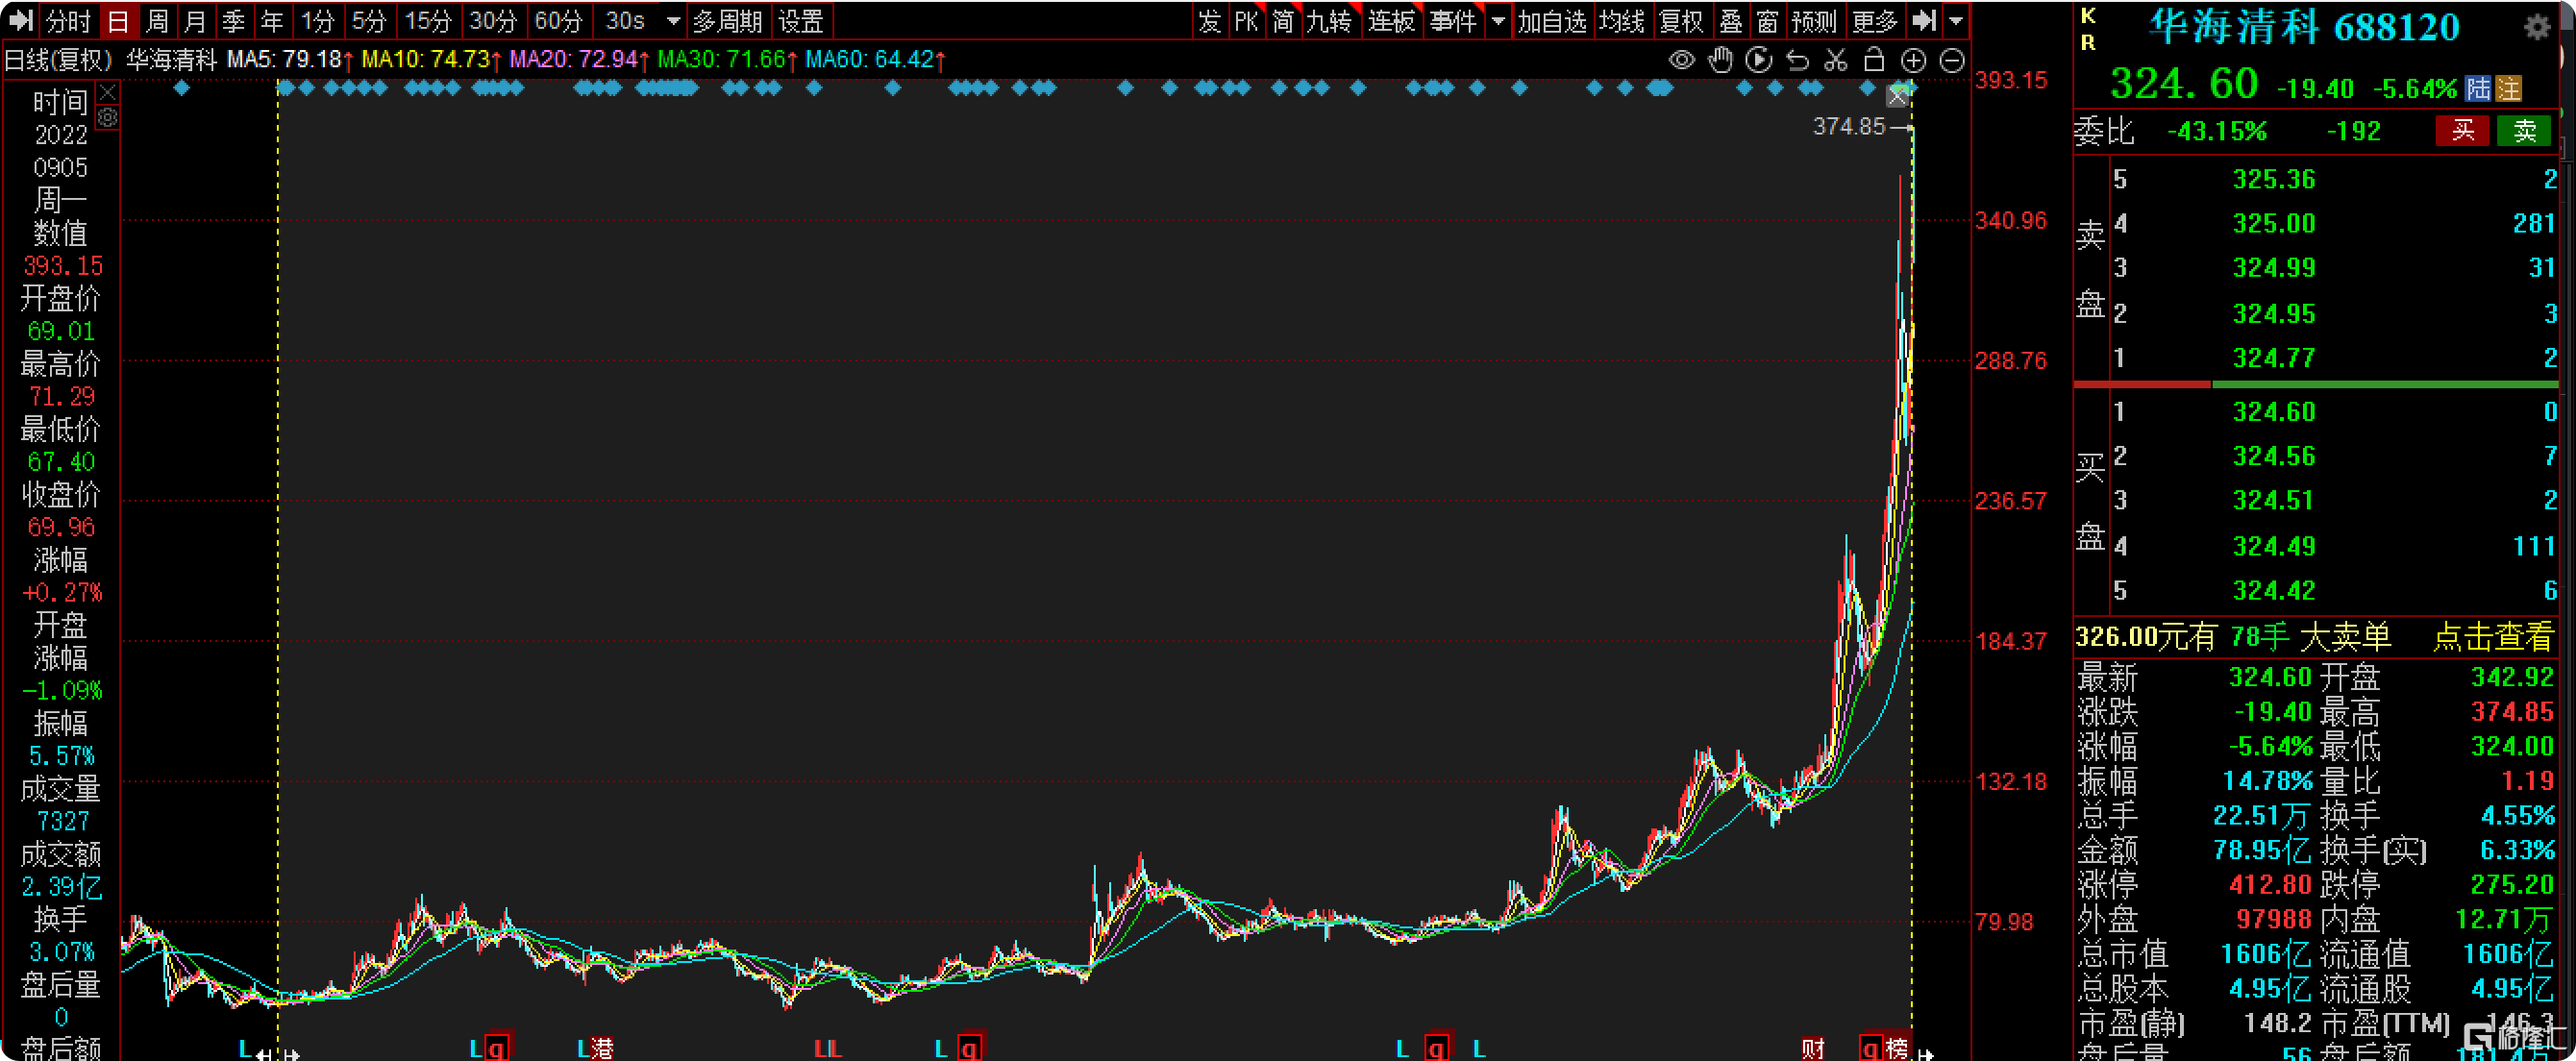Click the 窗 window layout button

[x=1768, y=21]
